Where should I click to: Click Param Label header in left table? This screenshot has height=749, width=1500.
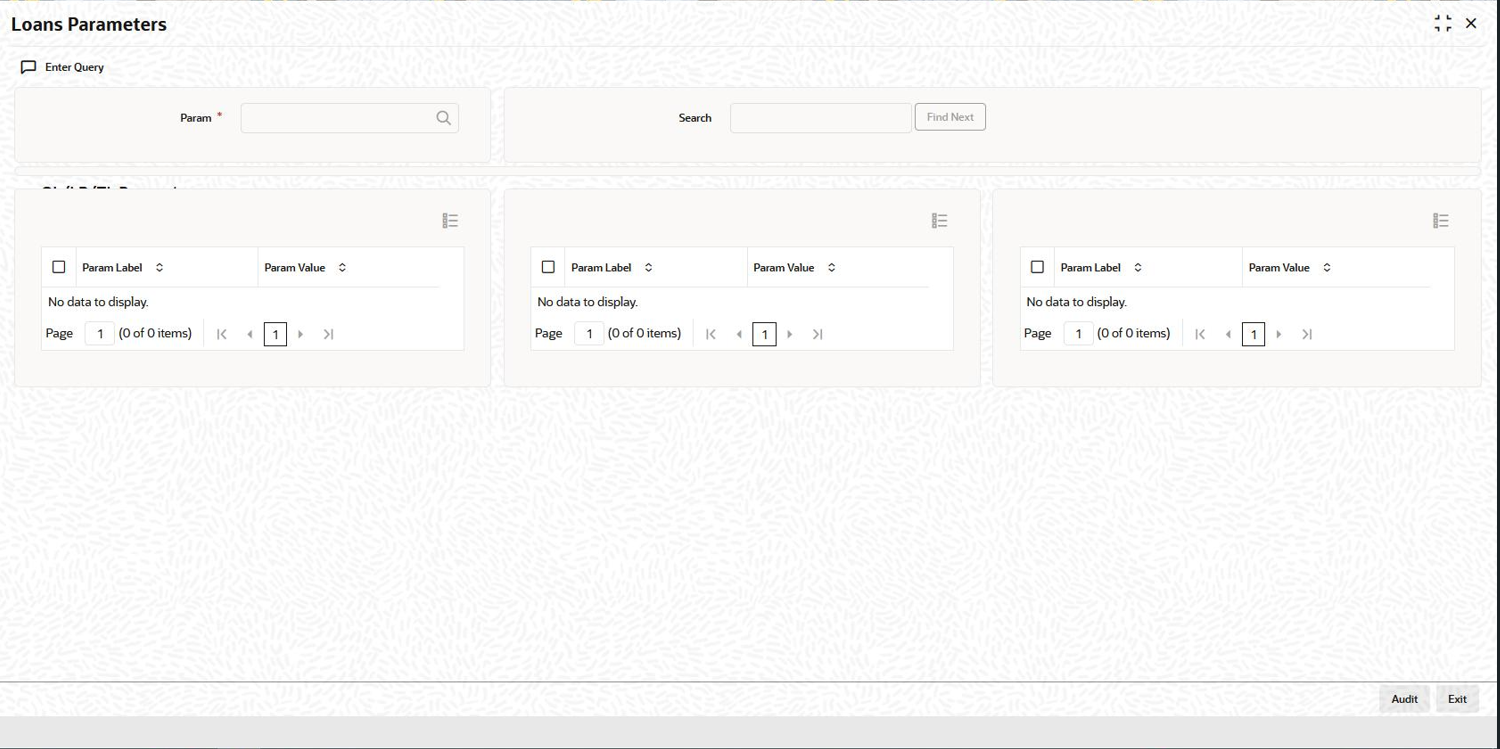112,267
